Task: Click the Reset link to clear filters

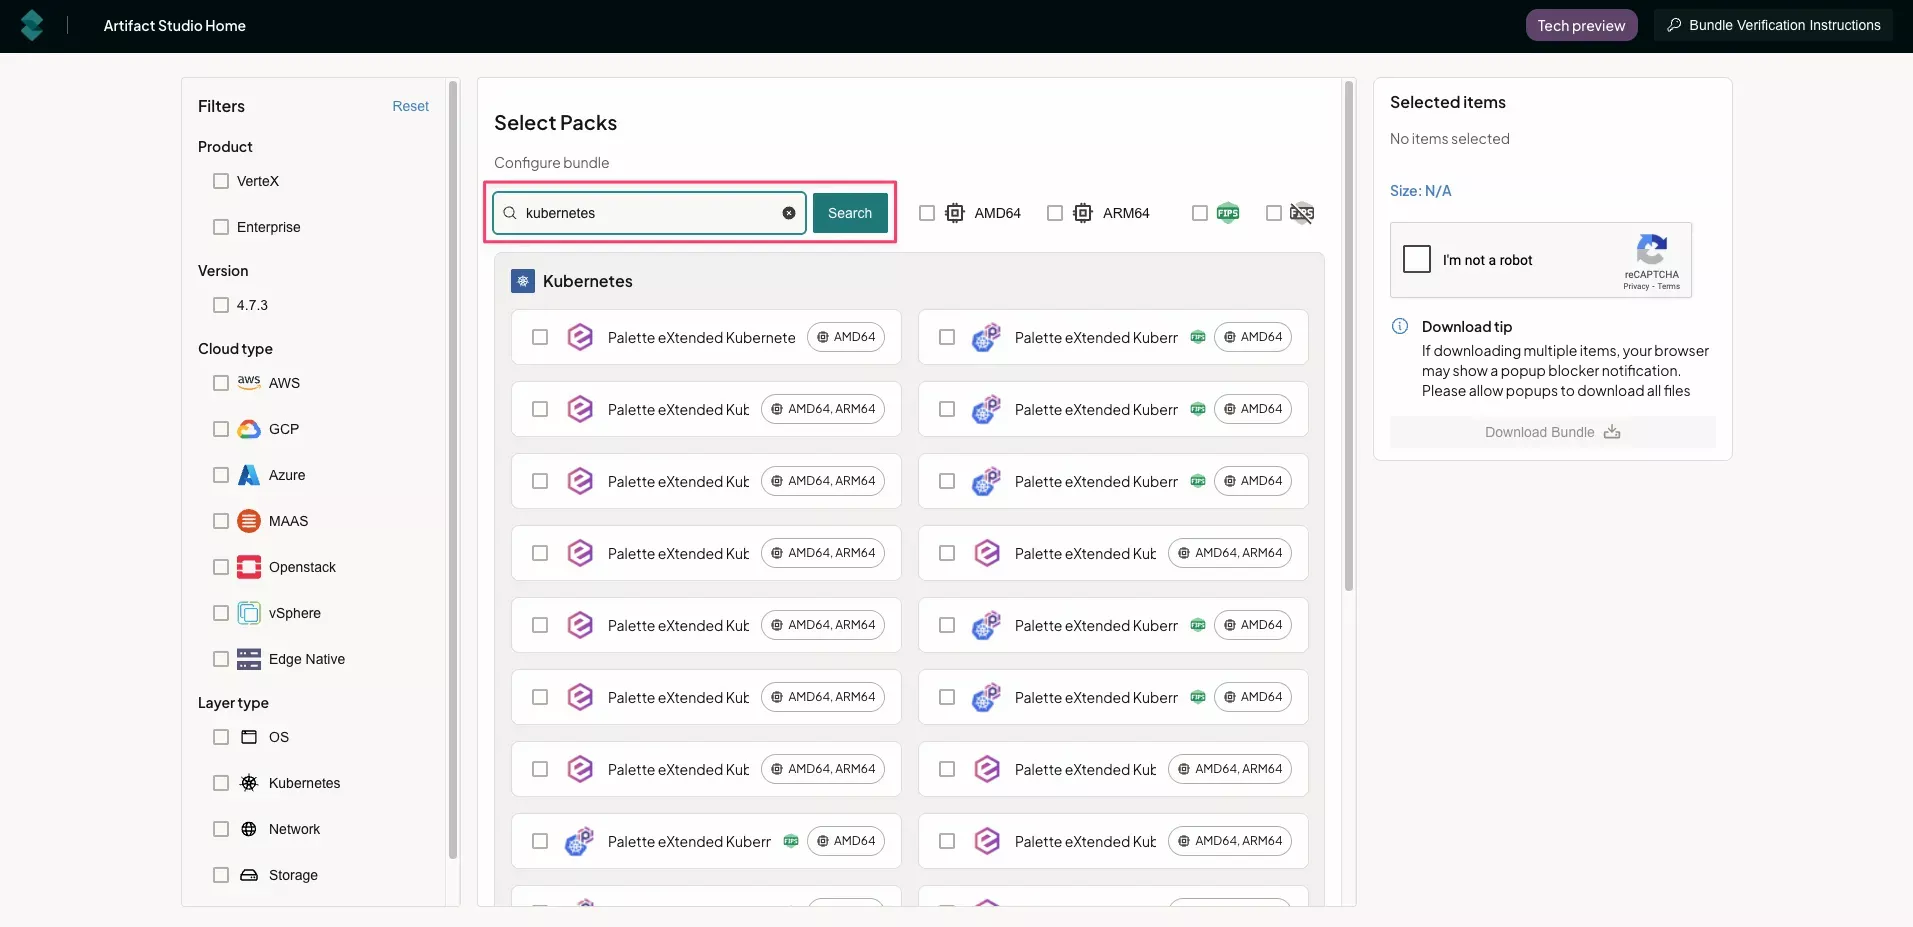Action: (409, 106)
